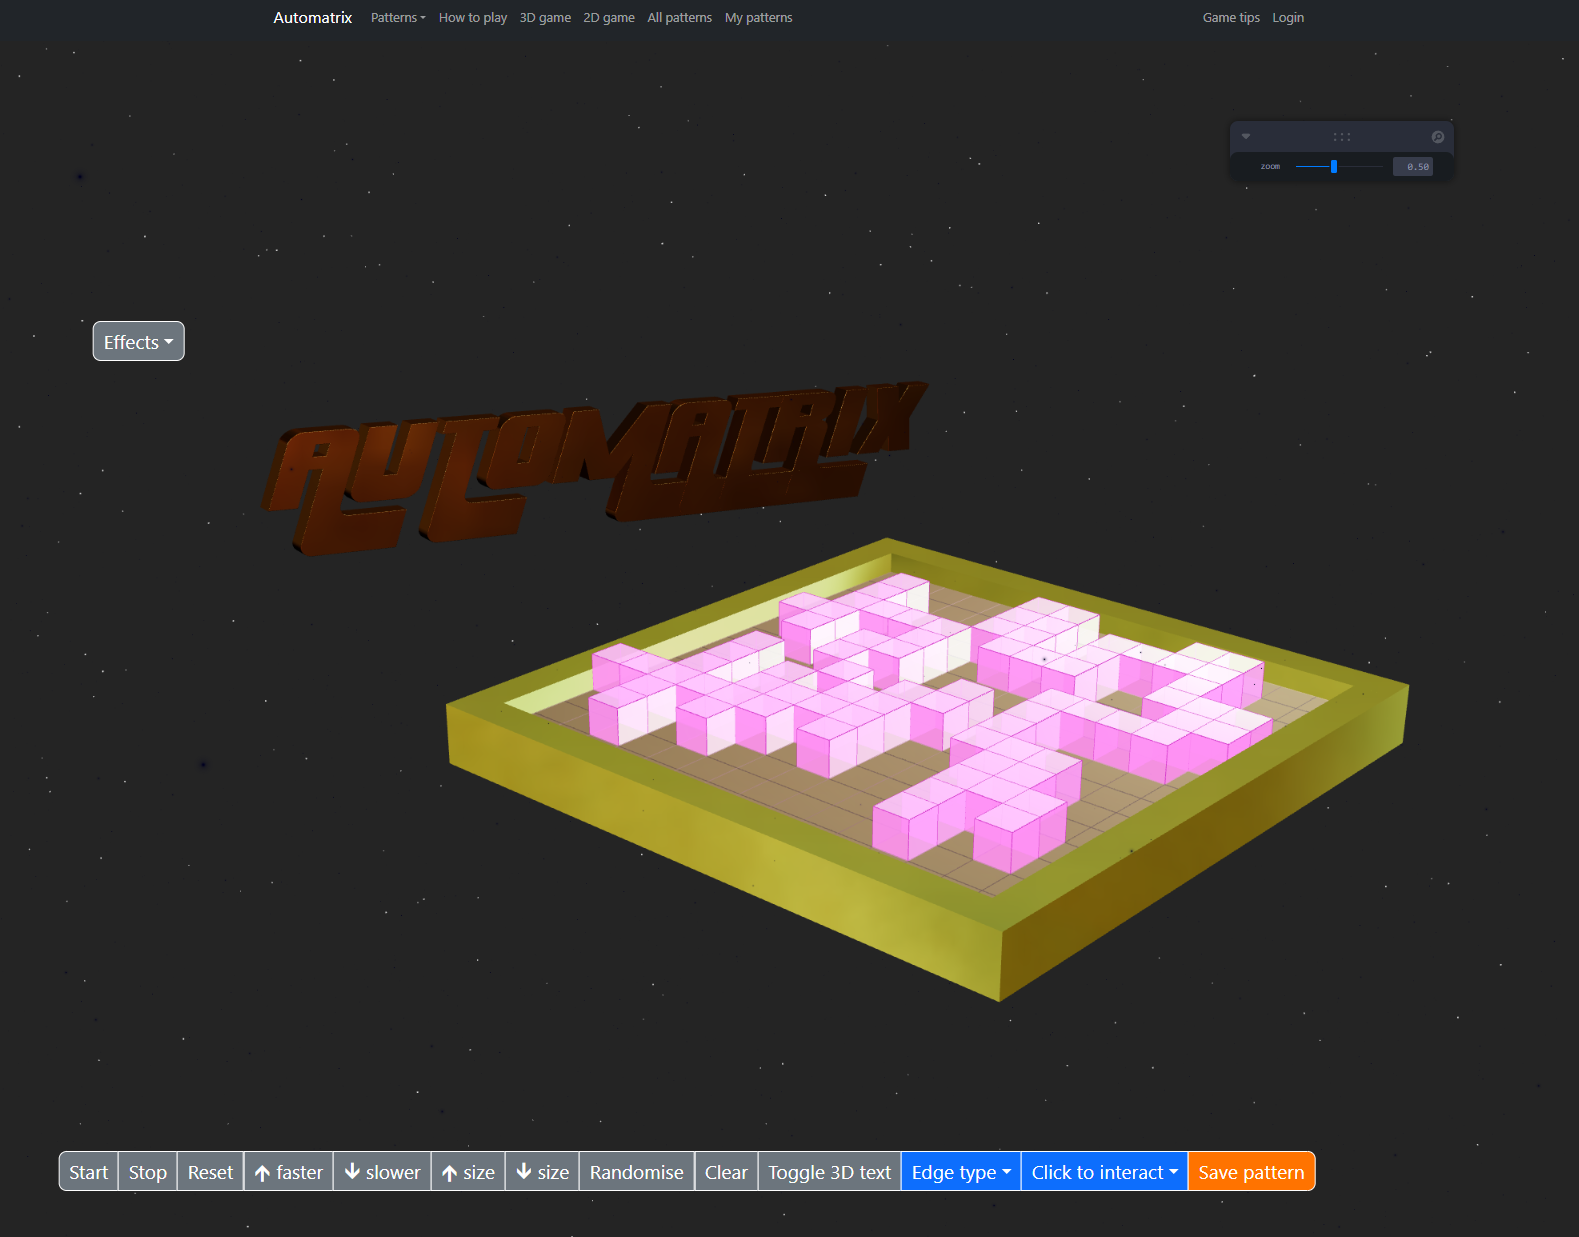The height and width of the screenshot is (1237, 1579).
Task: Start the simulation
Action: click(89, 1172)
